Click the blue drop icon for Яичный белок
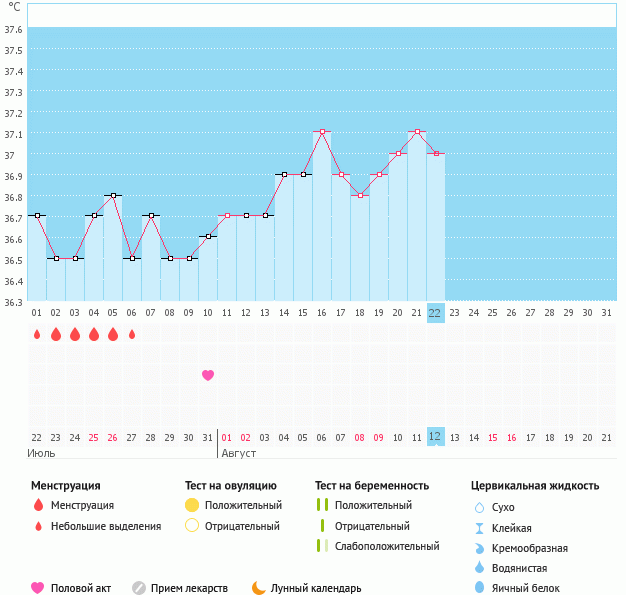Viewport: 626px width, 595px height. [x=479, y=588]
